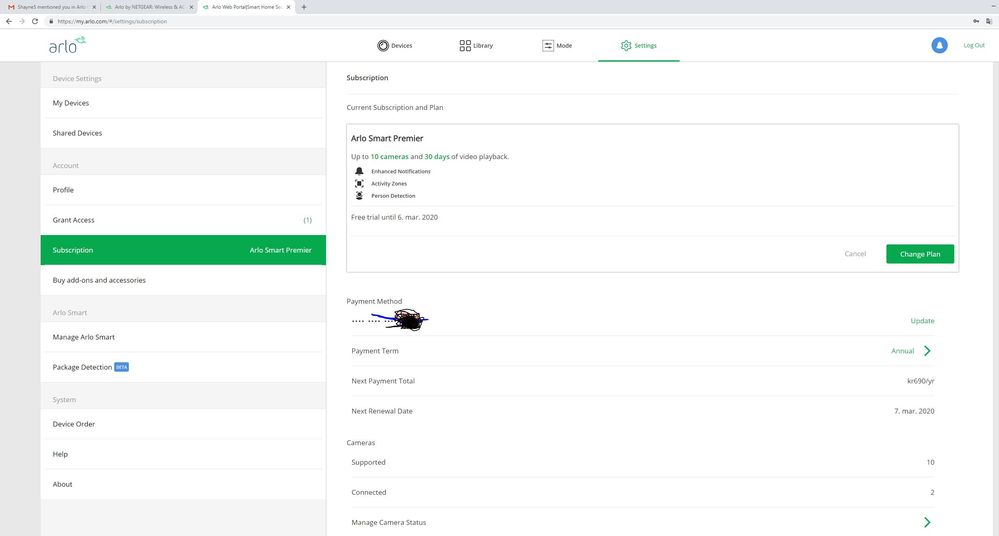Click the Annual payment term value
999x536 pixels.
[902, 351]
